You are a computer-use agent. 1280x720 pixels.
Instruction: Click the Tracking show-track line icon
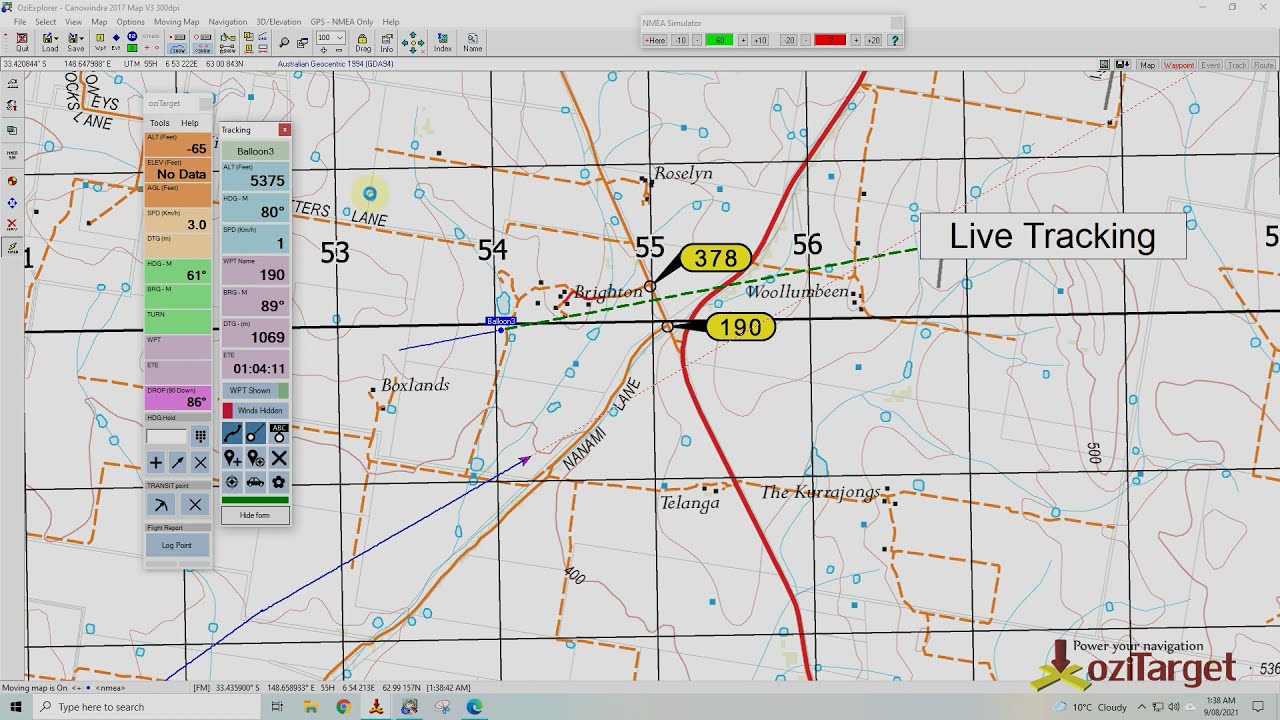tap(232, 433)
